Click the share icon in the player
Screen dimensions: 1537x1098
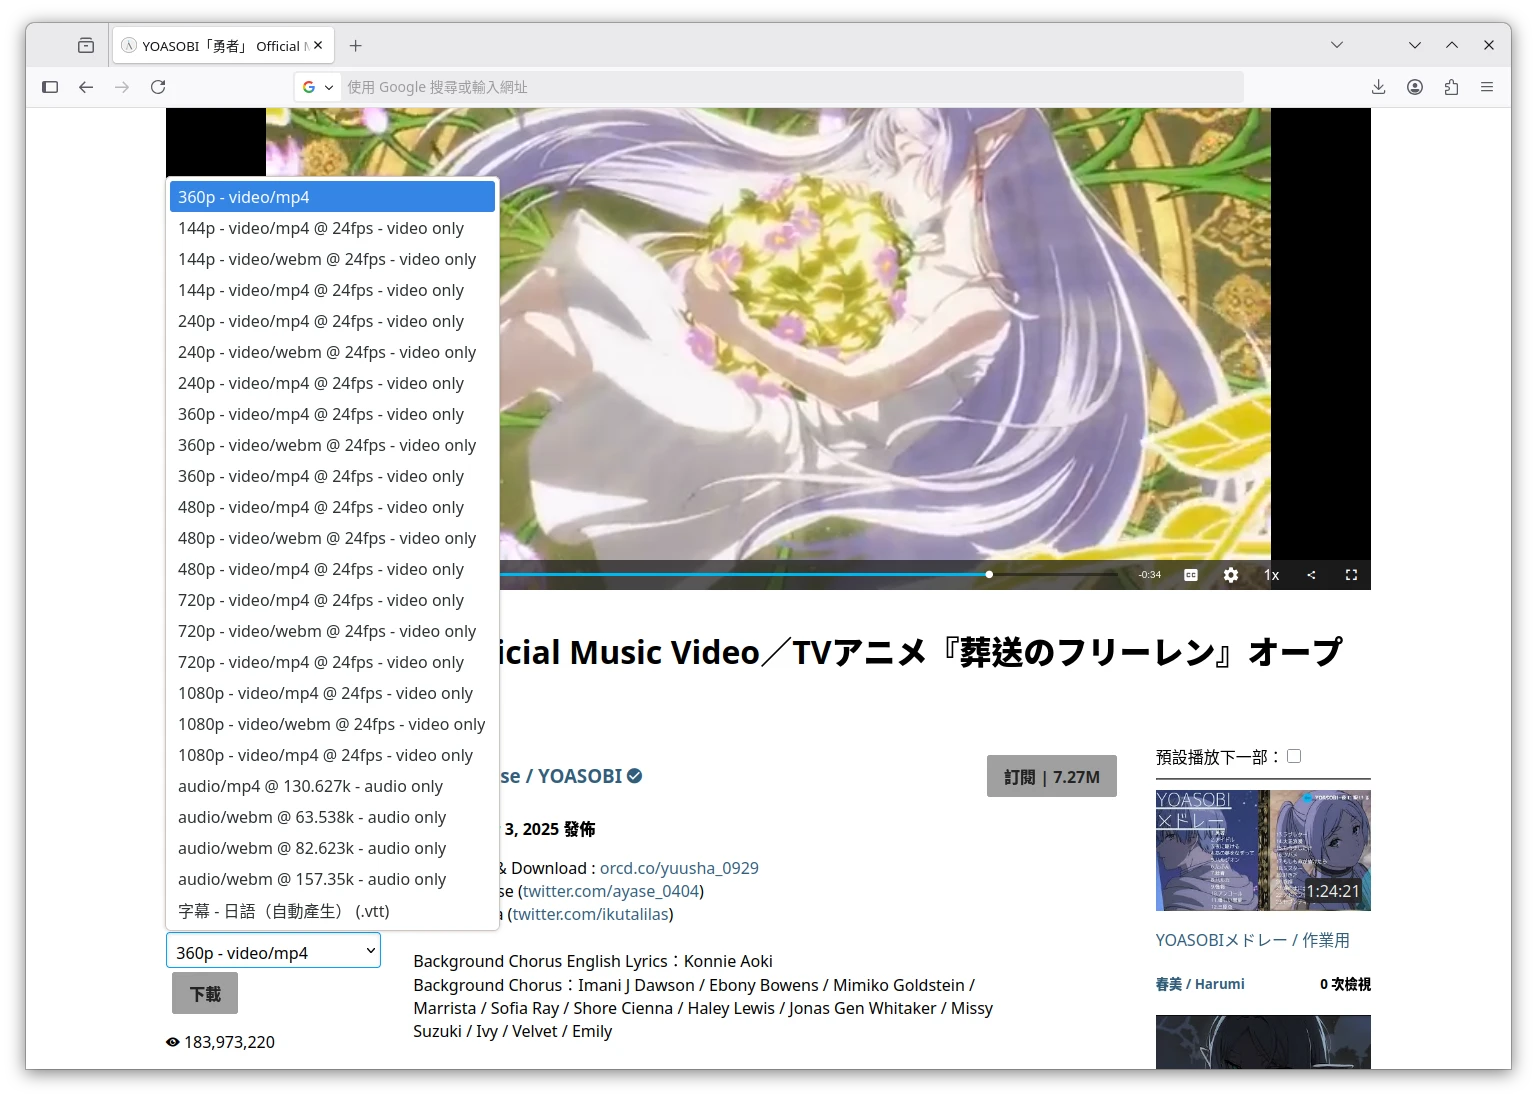[1311, 575]
